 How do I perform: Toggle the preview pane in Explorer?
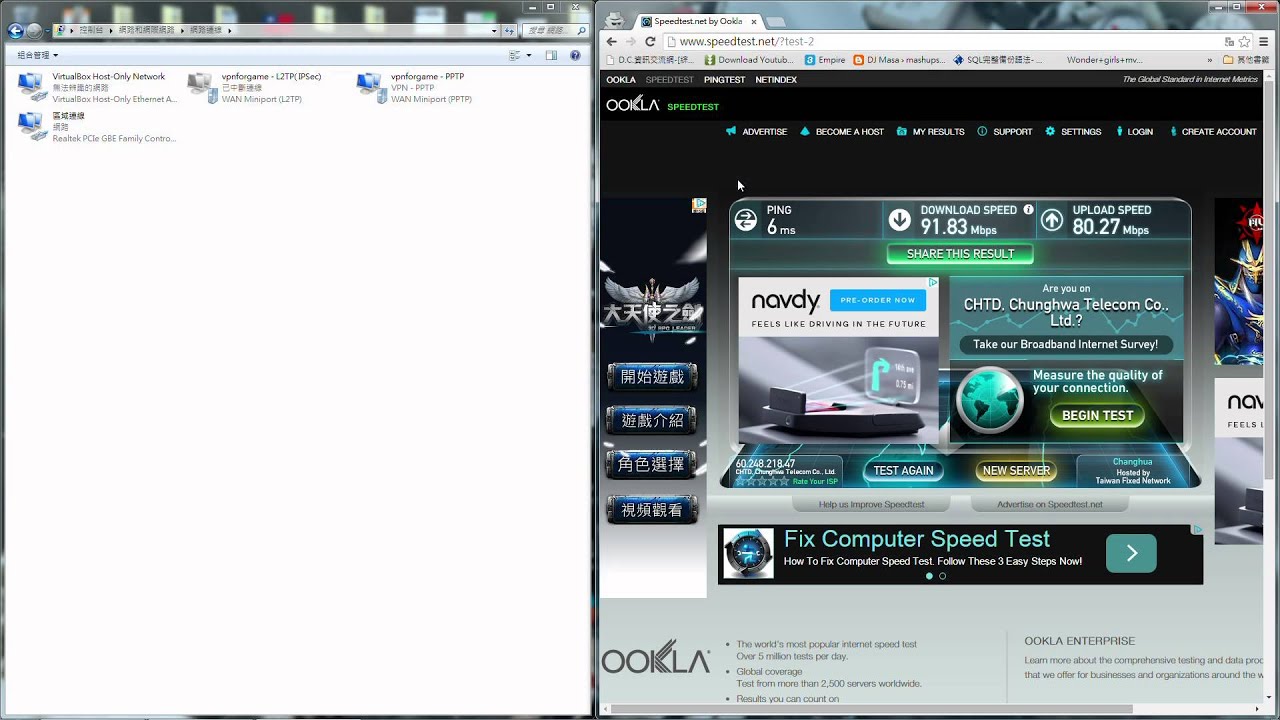pyautogui.click(x=551, y=55)
